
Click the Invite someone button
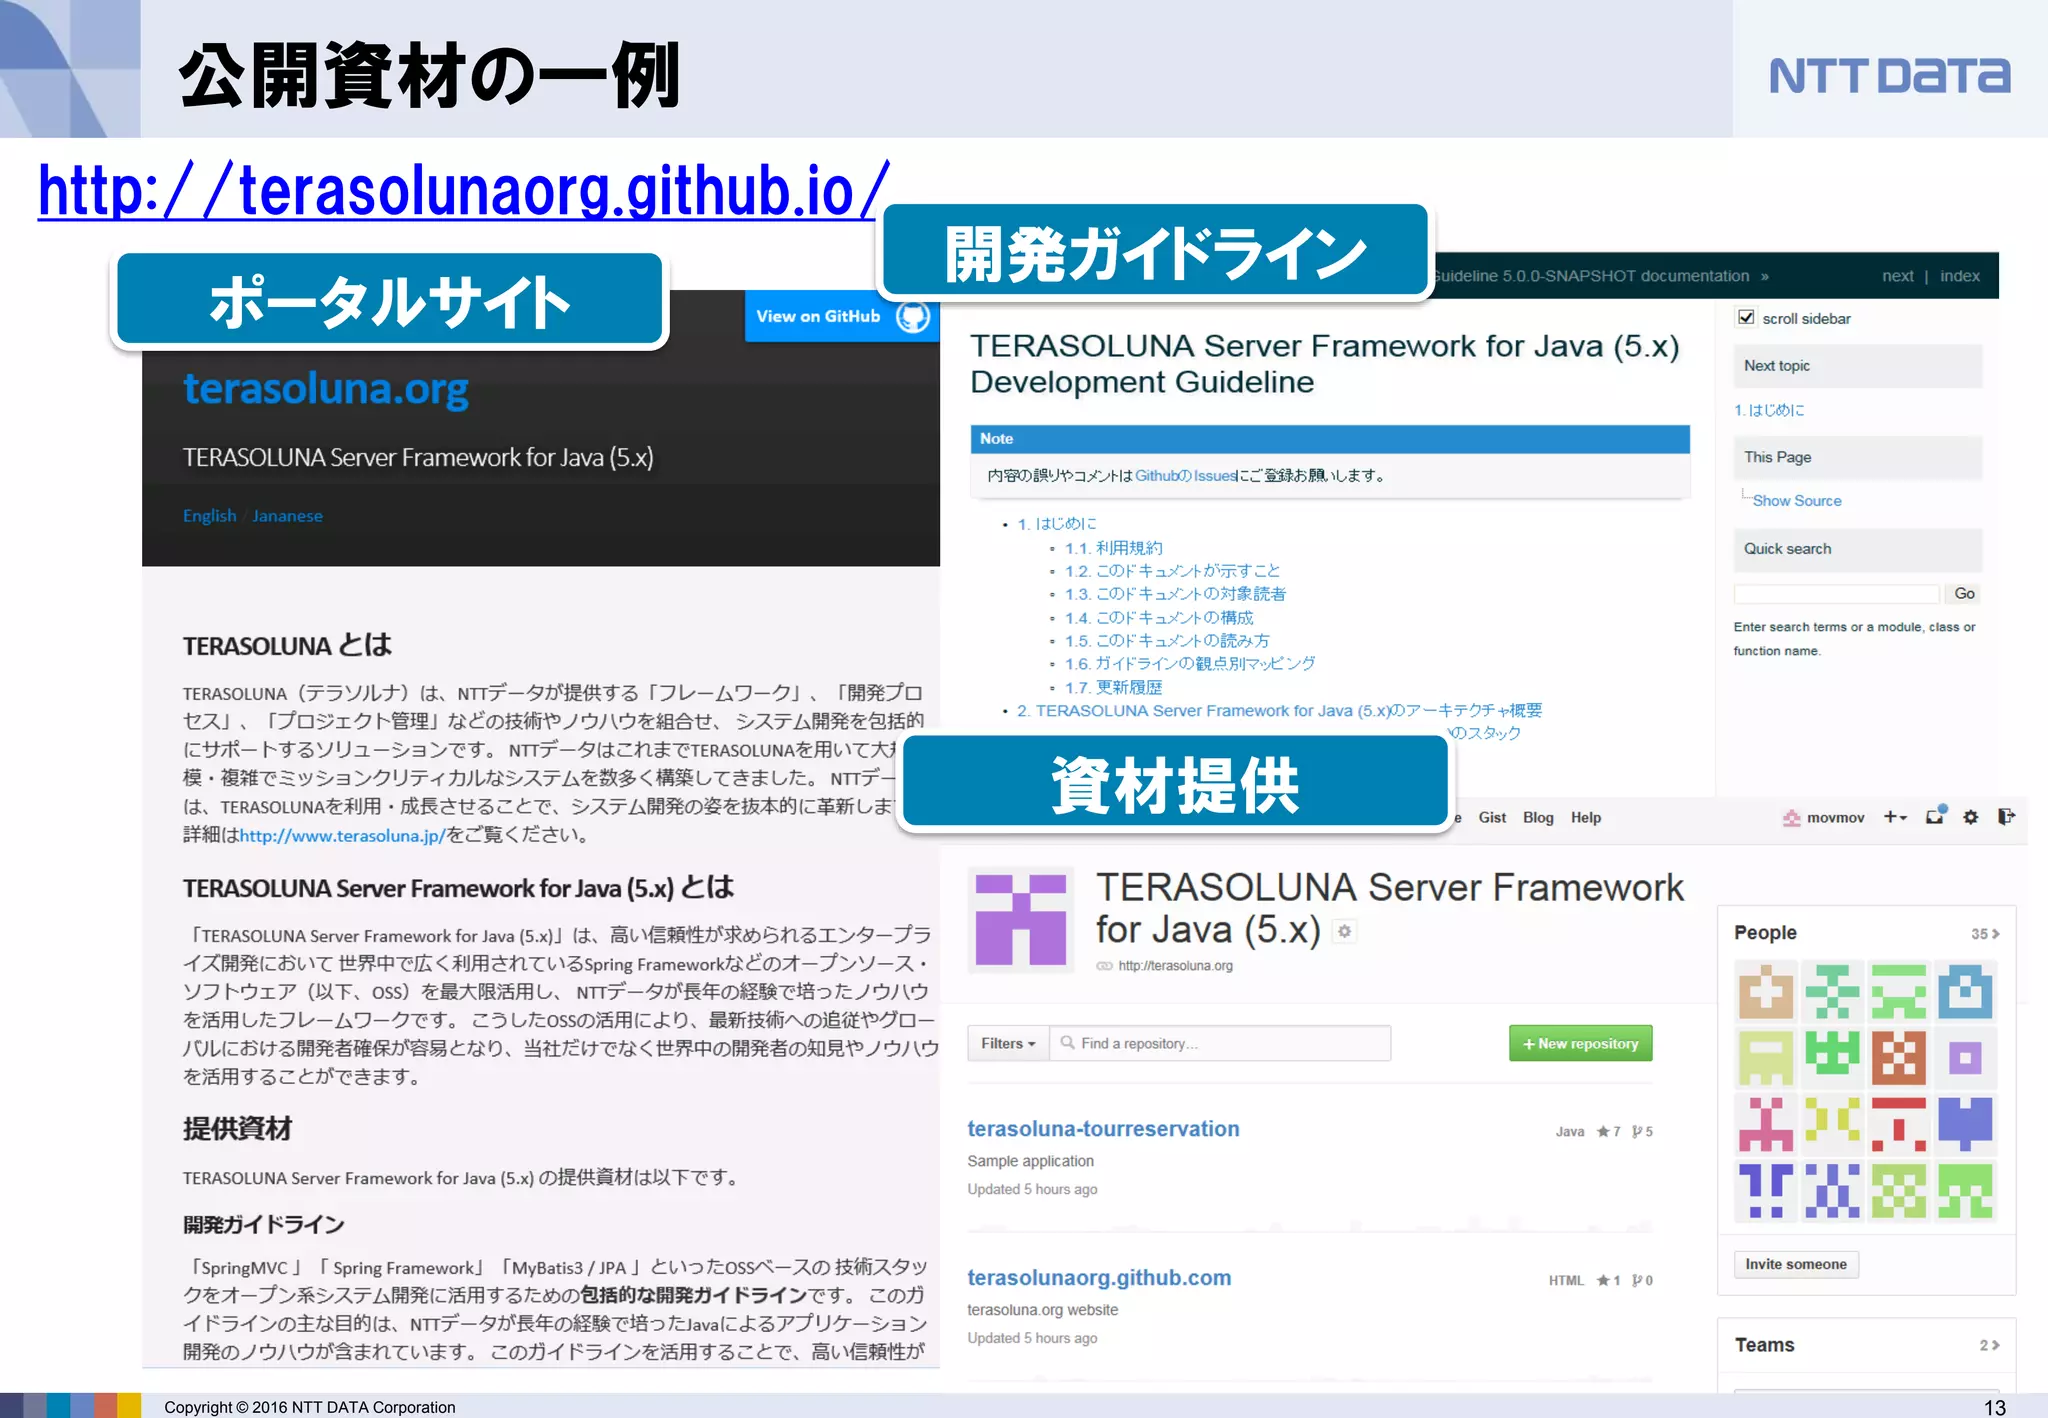(1796, 1264)
